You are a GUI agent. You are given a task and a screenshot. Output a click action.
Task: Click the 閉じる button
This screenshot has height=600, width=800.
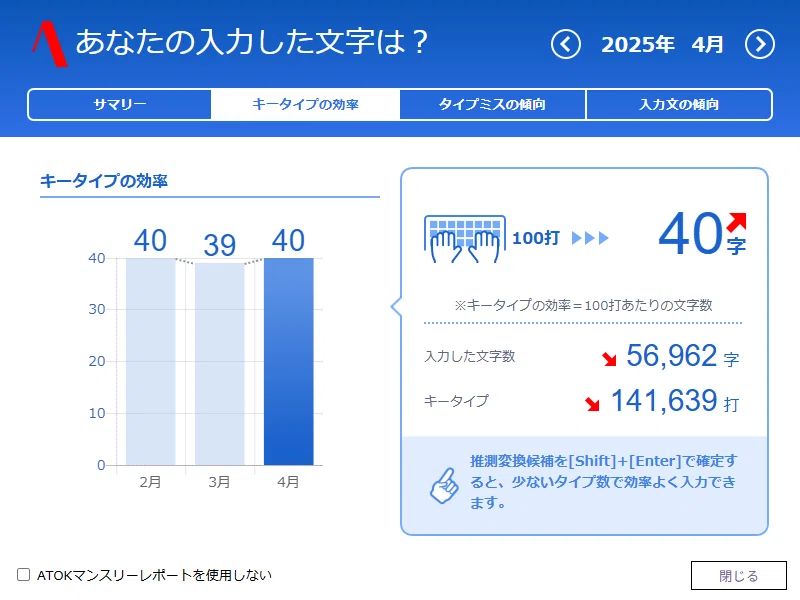[x=738, y=576]
